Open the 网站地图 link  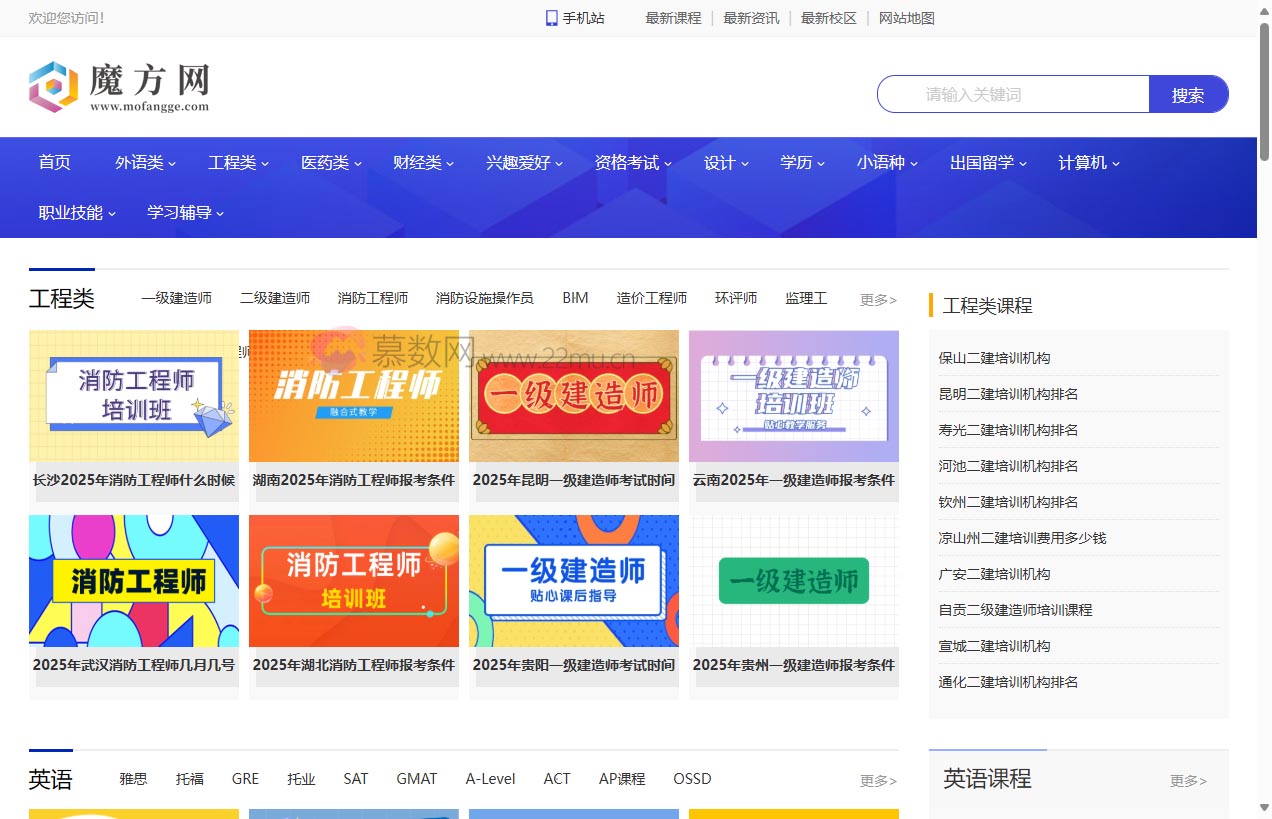point(906,18)
